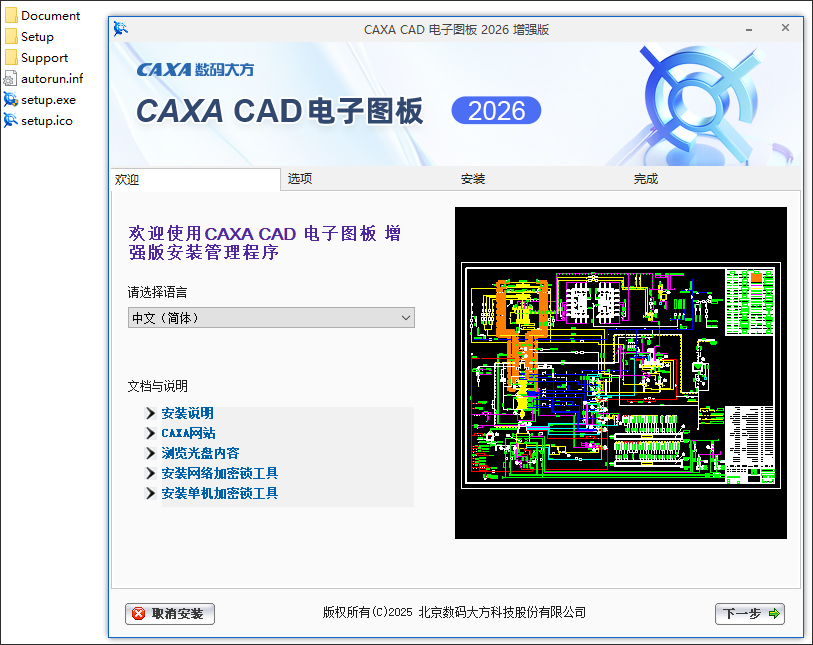
Task: Open the Document folder in the sidebar
Action: point(45,15)
